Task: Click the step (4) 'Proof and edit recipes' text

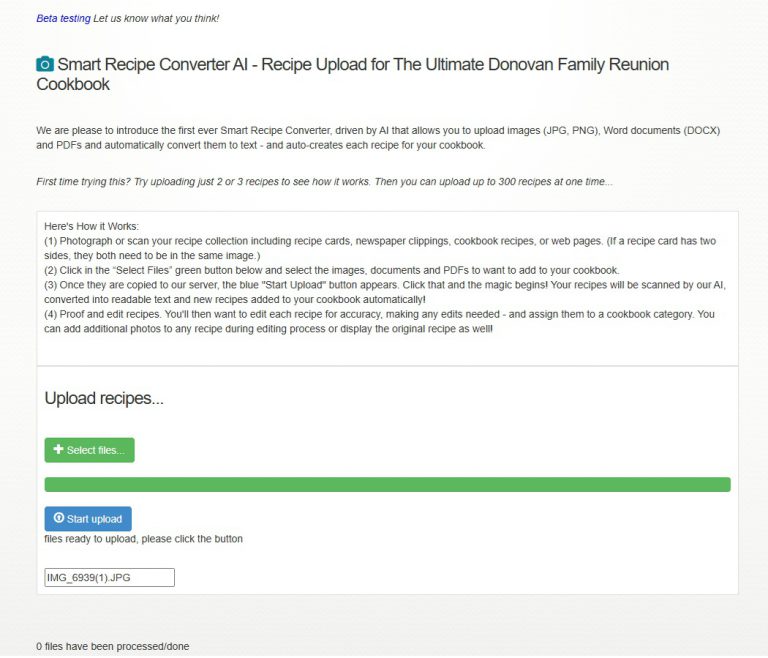Action: pos(379,321)
